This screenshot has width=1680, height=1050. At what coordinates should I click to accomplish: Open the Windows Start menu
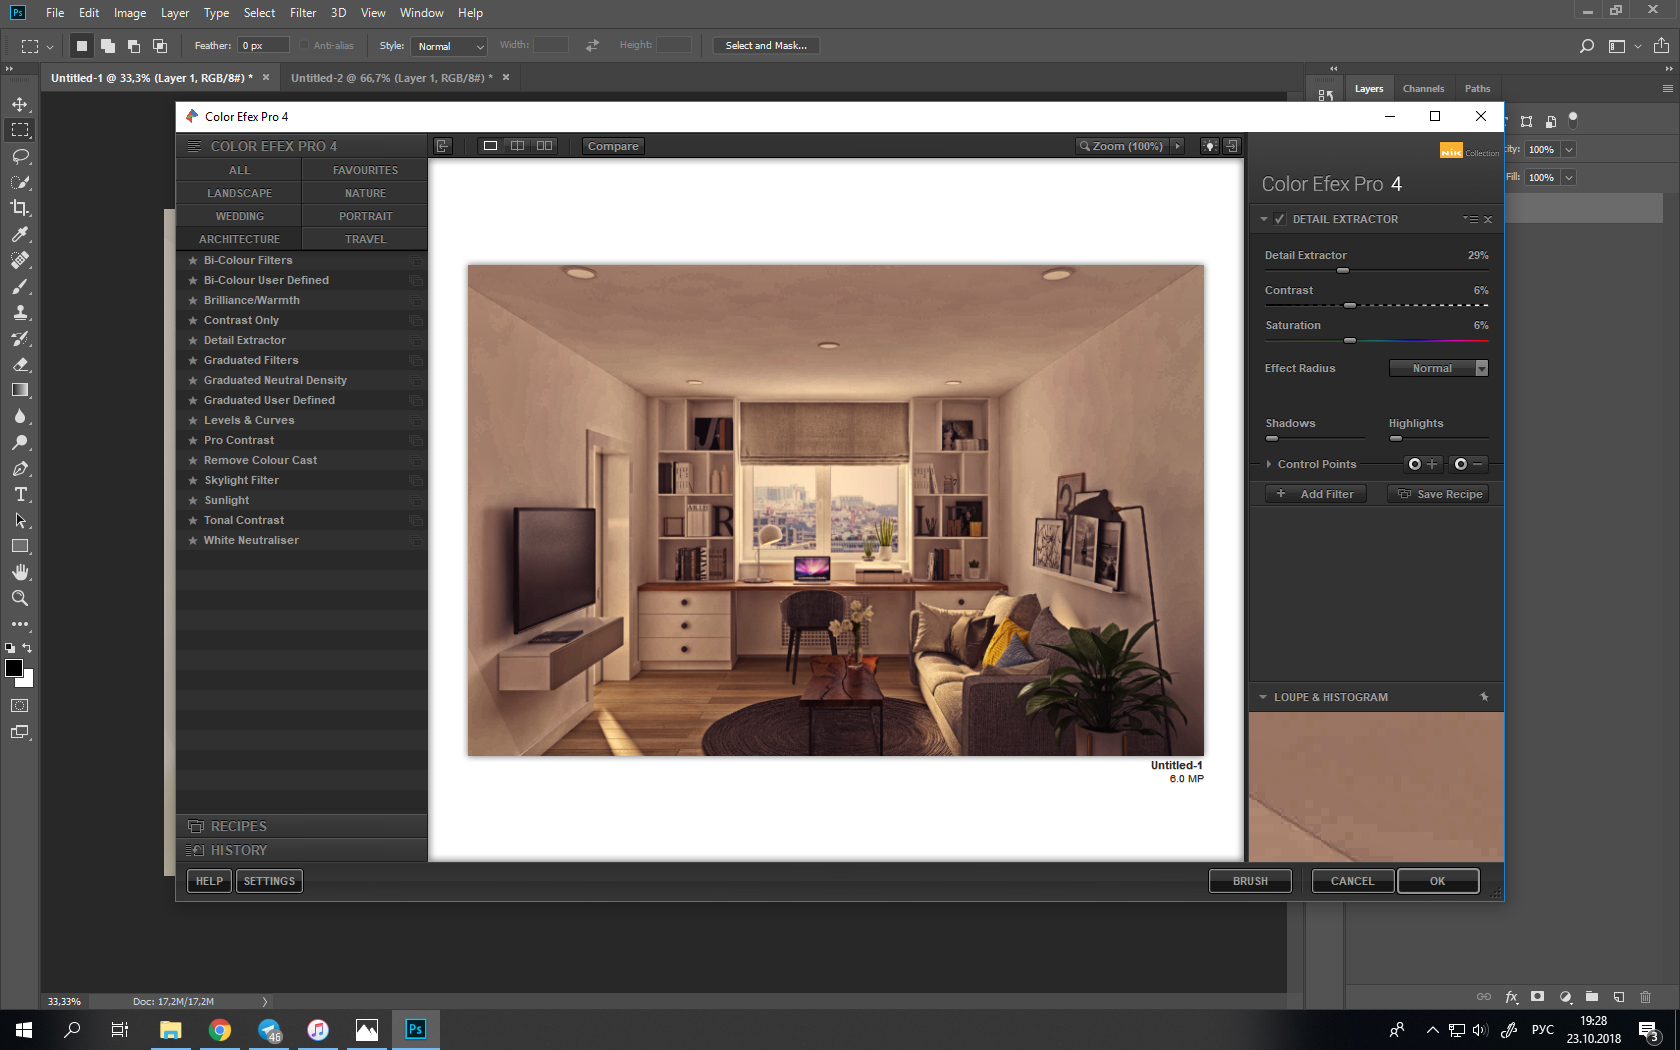click(24, 1030)
